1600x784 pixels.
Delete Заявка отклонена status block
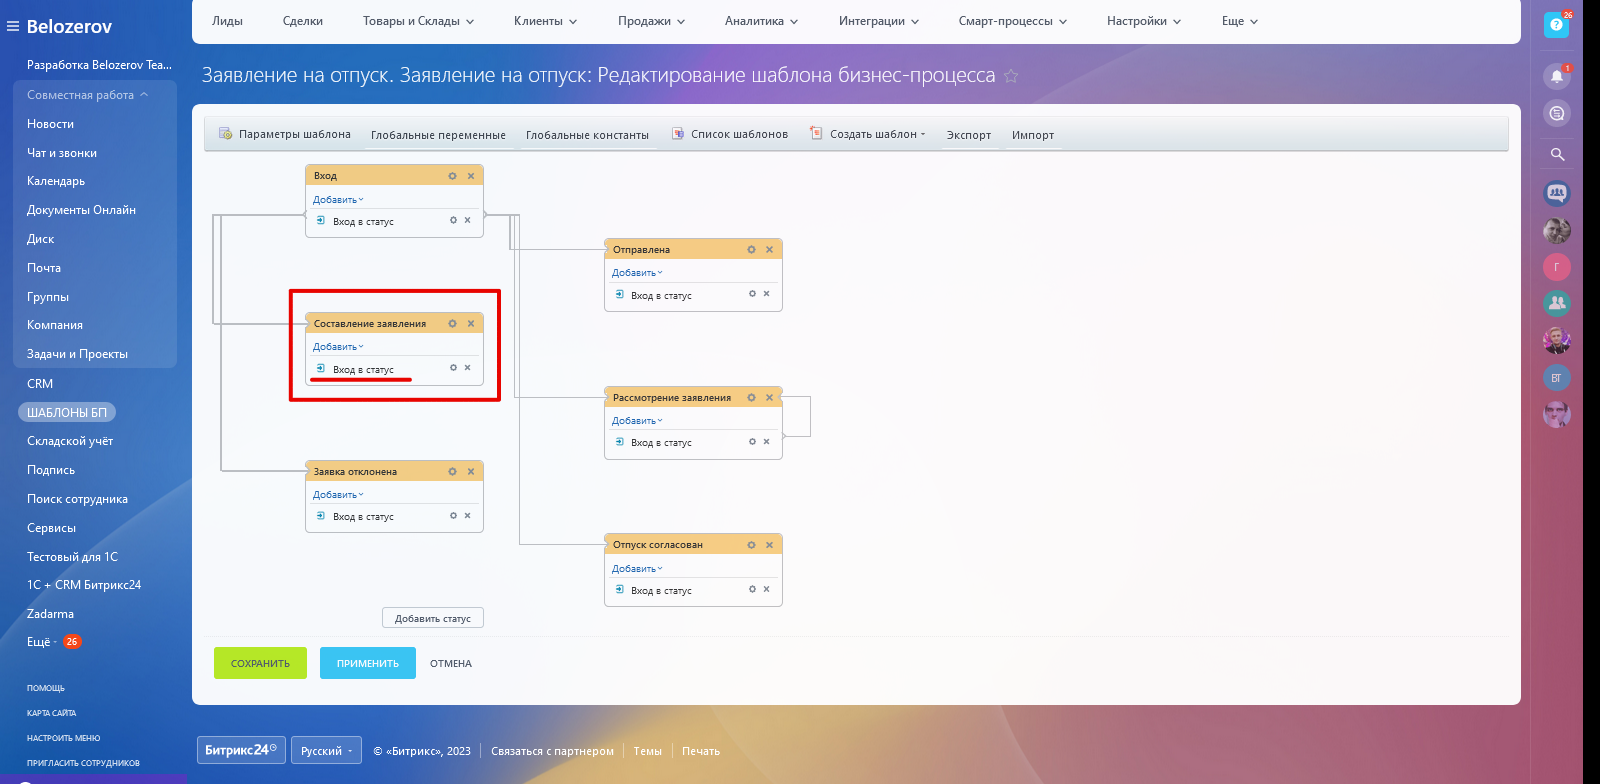pos(471,472)
